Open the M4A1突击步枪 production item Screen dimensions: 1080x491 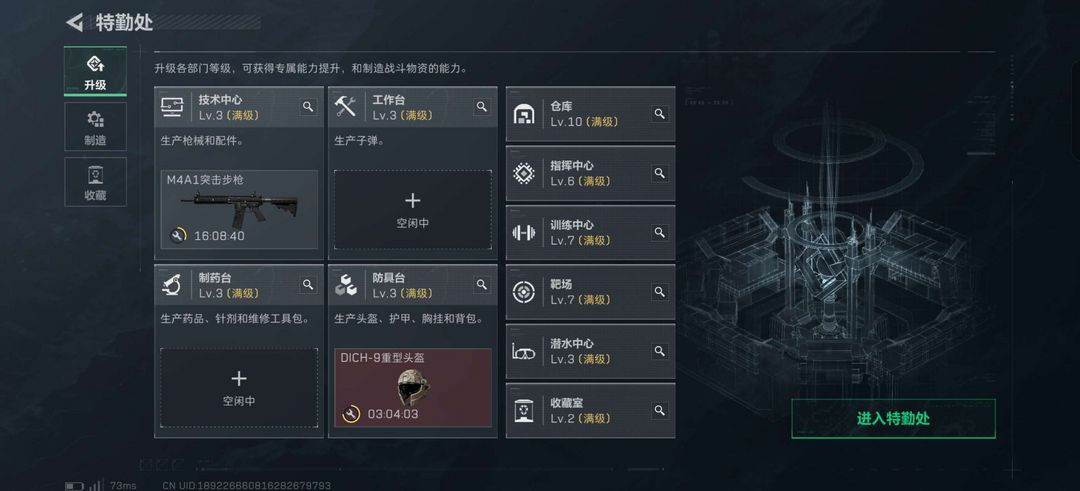click(x=239, y=209)
